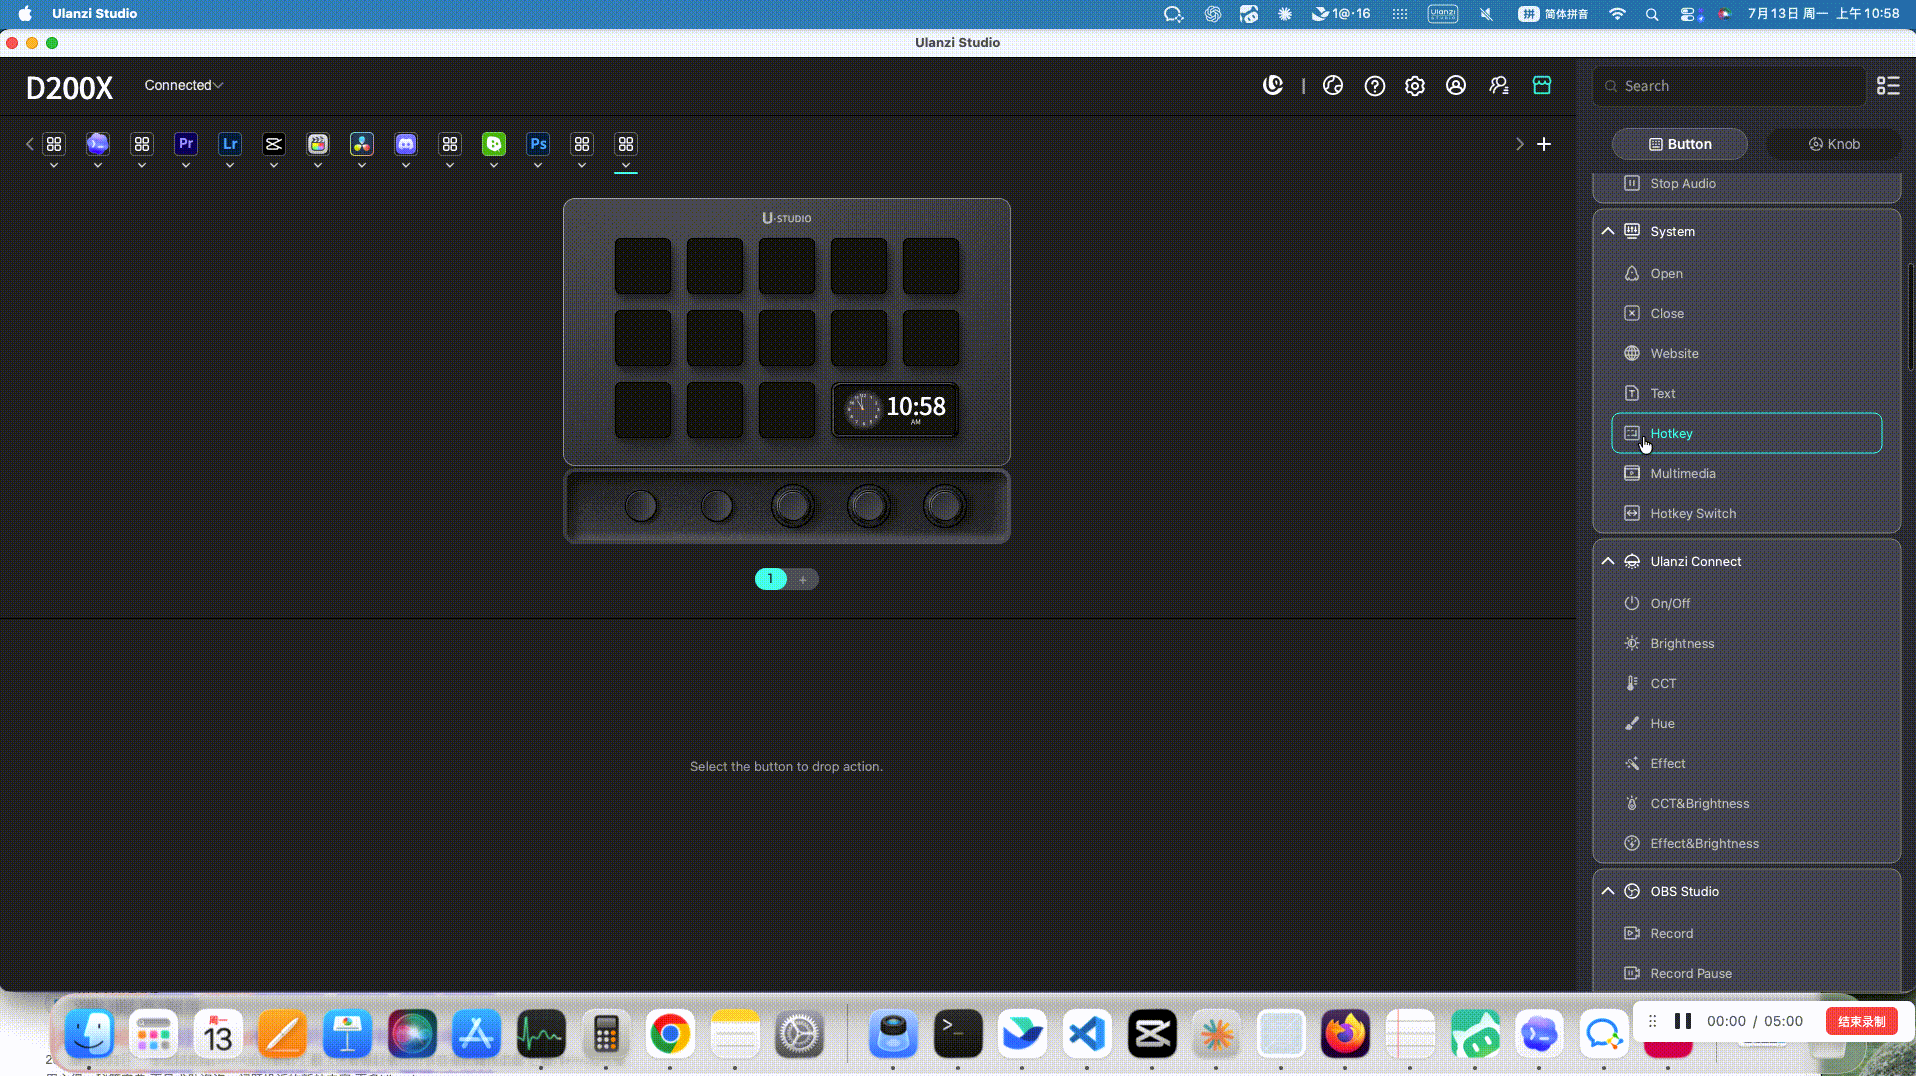
Task: Open the settings gear in Ulanzi Studio
Action: (x=1415, y=86)
